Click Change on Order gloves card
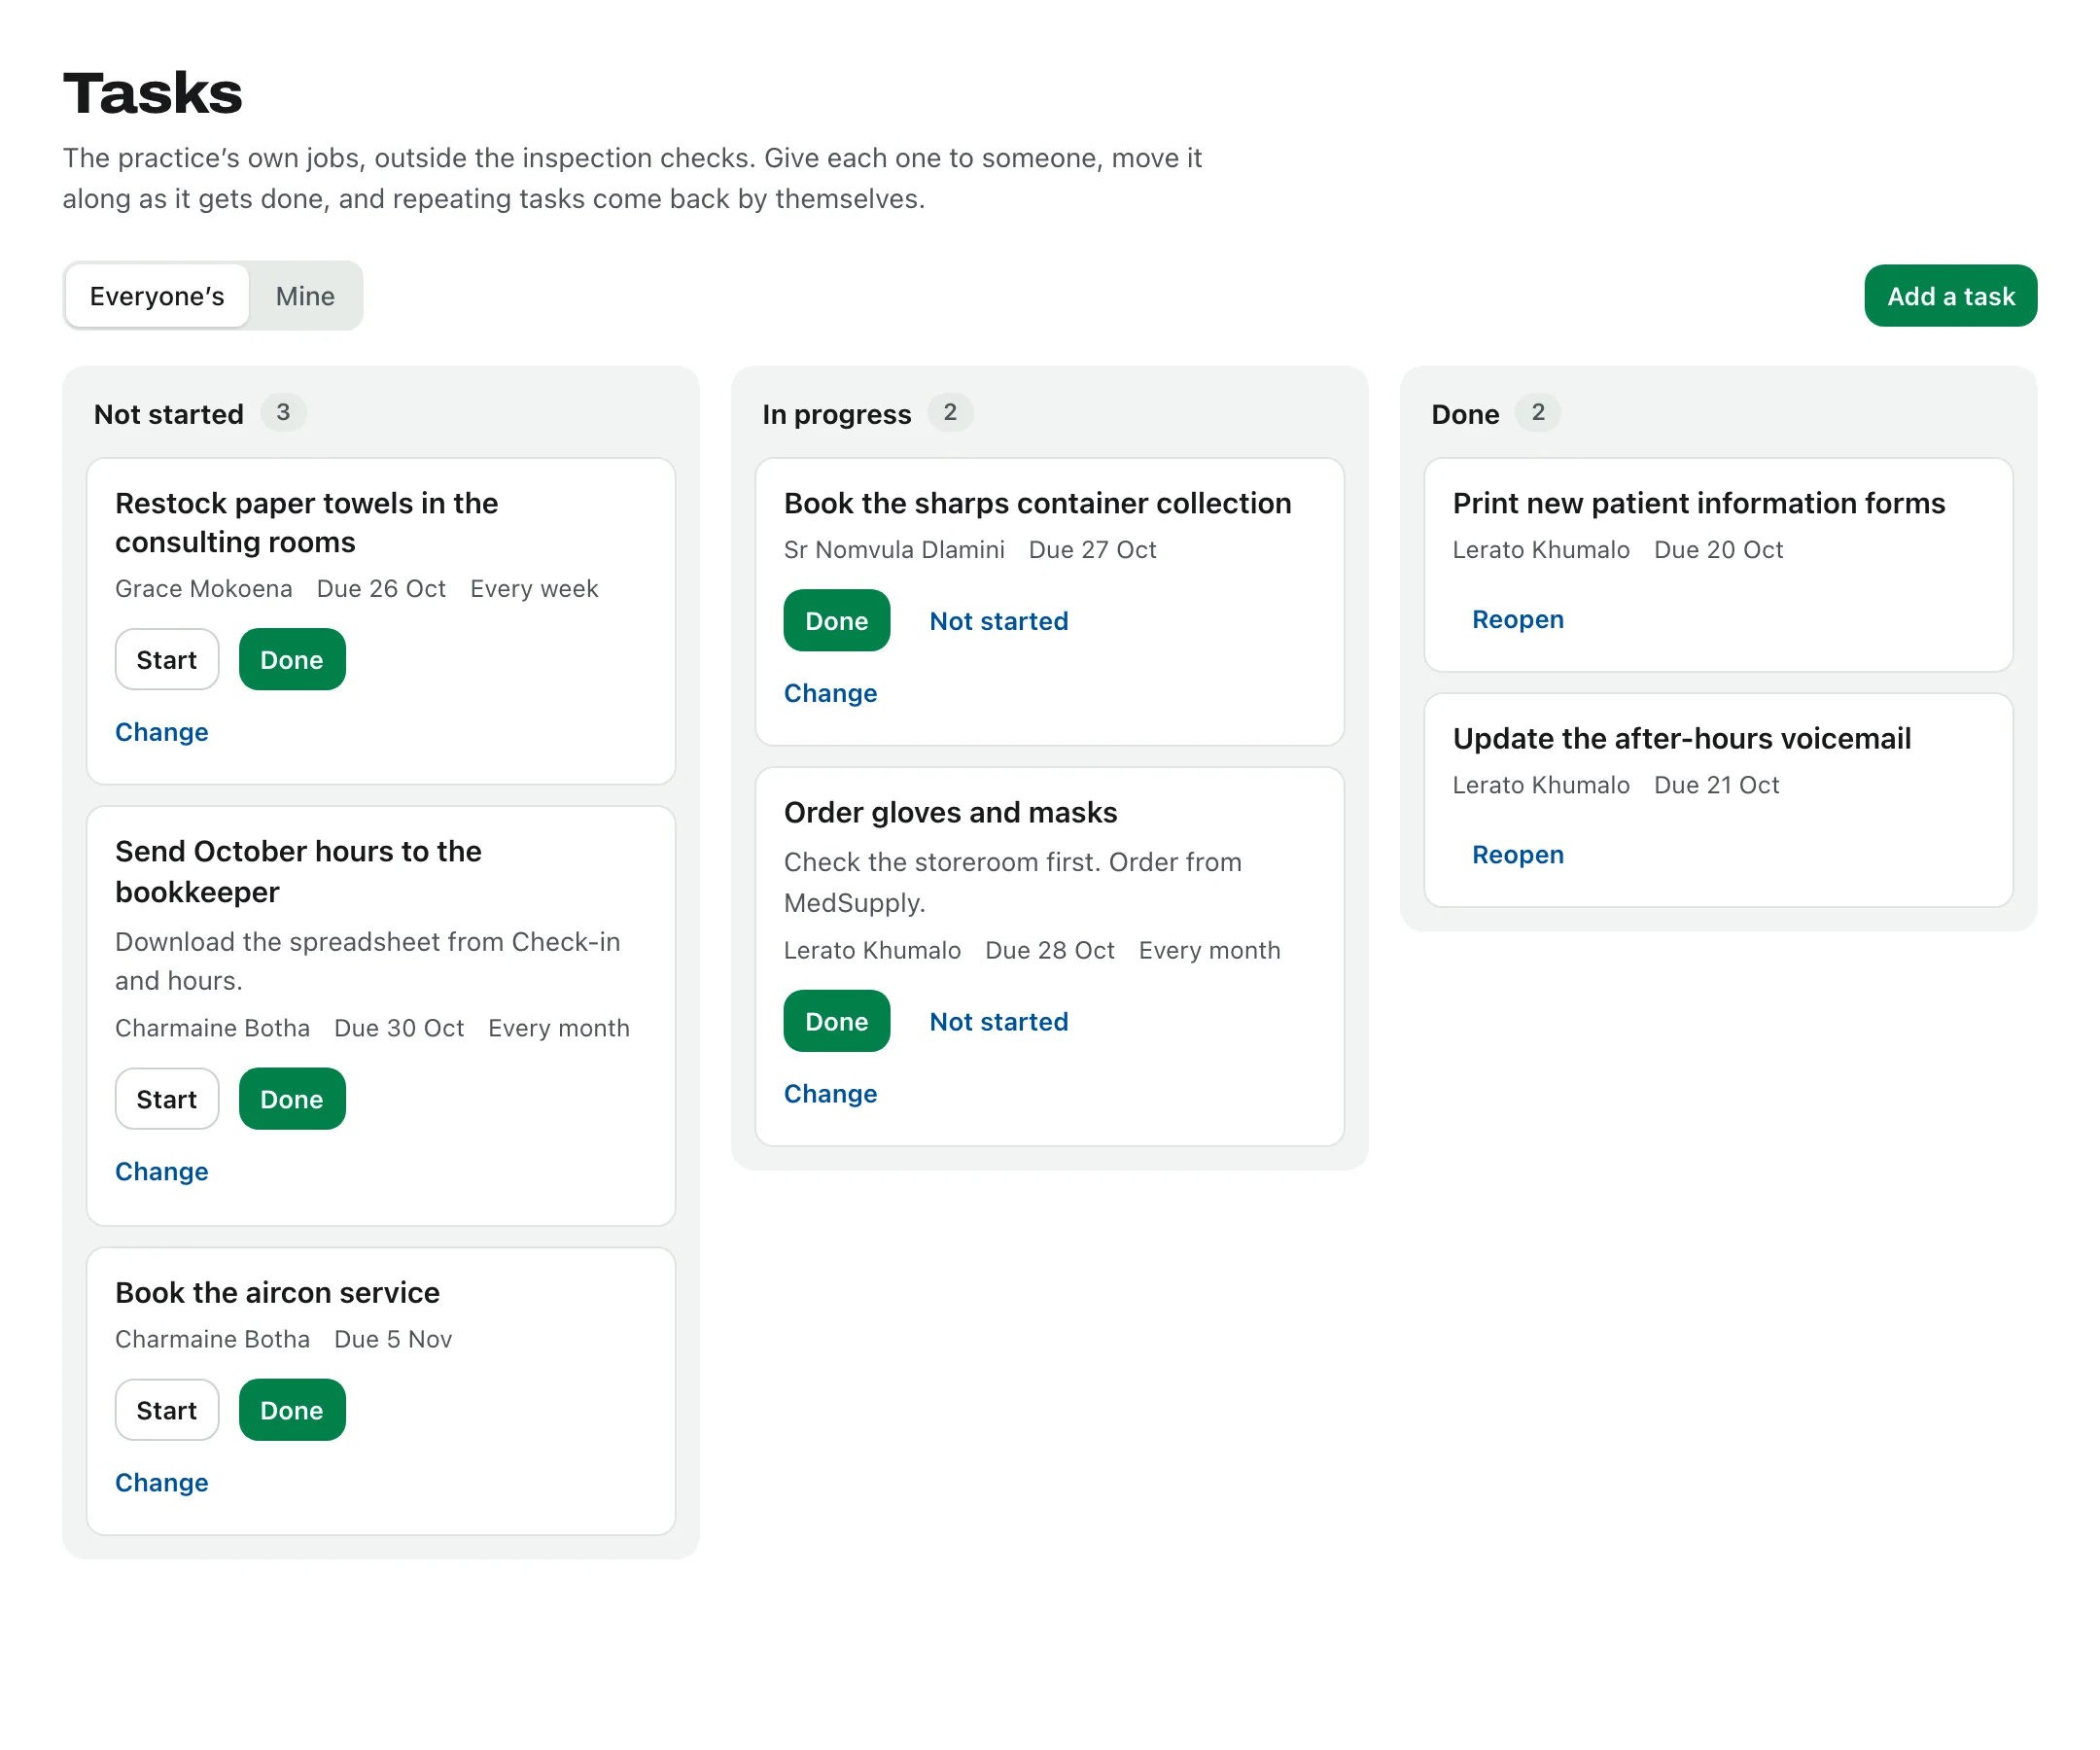The height and width of the screenshot is (1750, 2100). pos(831,1093)
